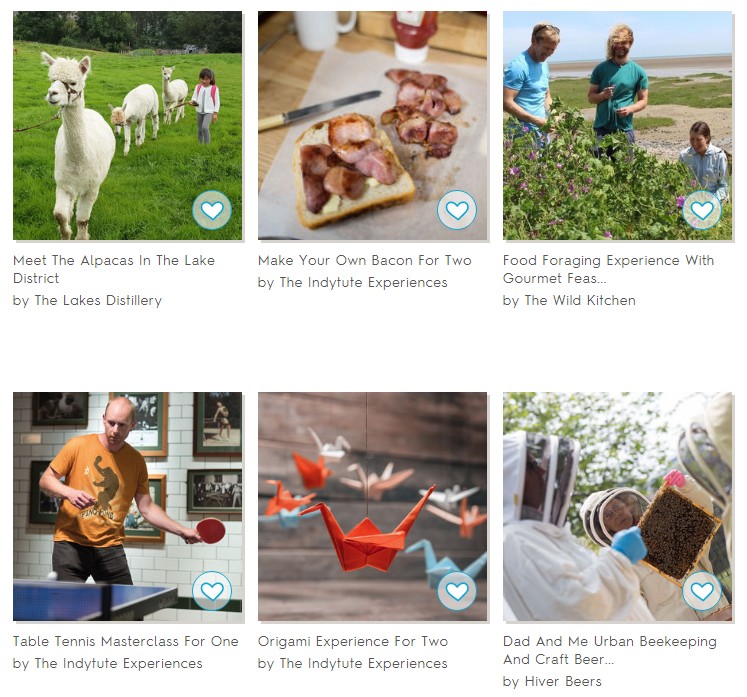Open the table tennis player image
Image resolution: width=747 pixels, height=697 pixels.
click(128, 506)
